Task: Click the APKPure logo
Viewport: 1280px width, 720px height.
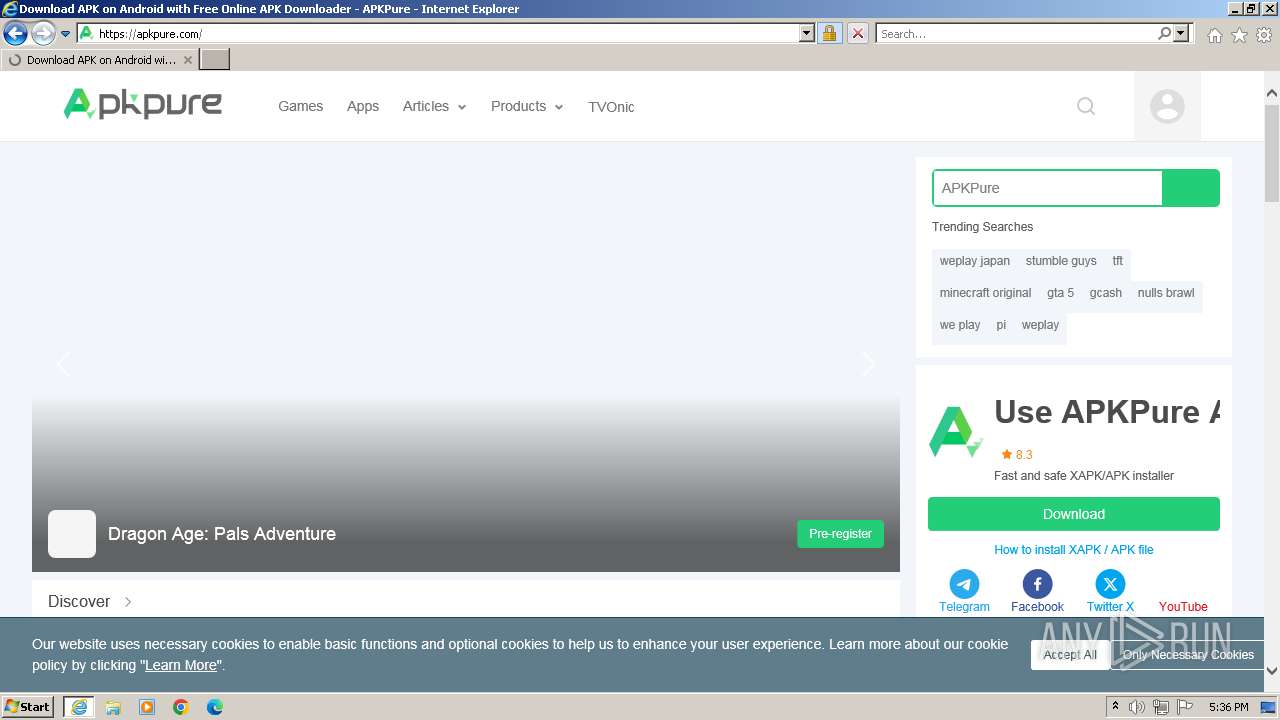Action: (143, 104)
